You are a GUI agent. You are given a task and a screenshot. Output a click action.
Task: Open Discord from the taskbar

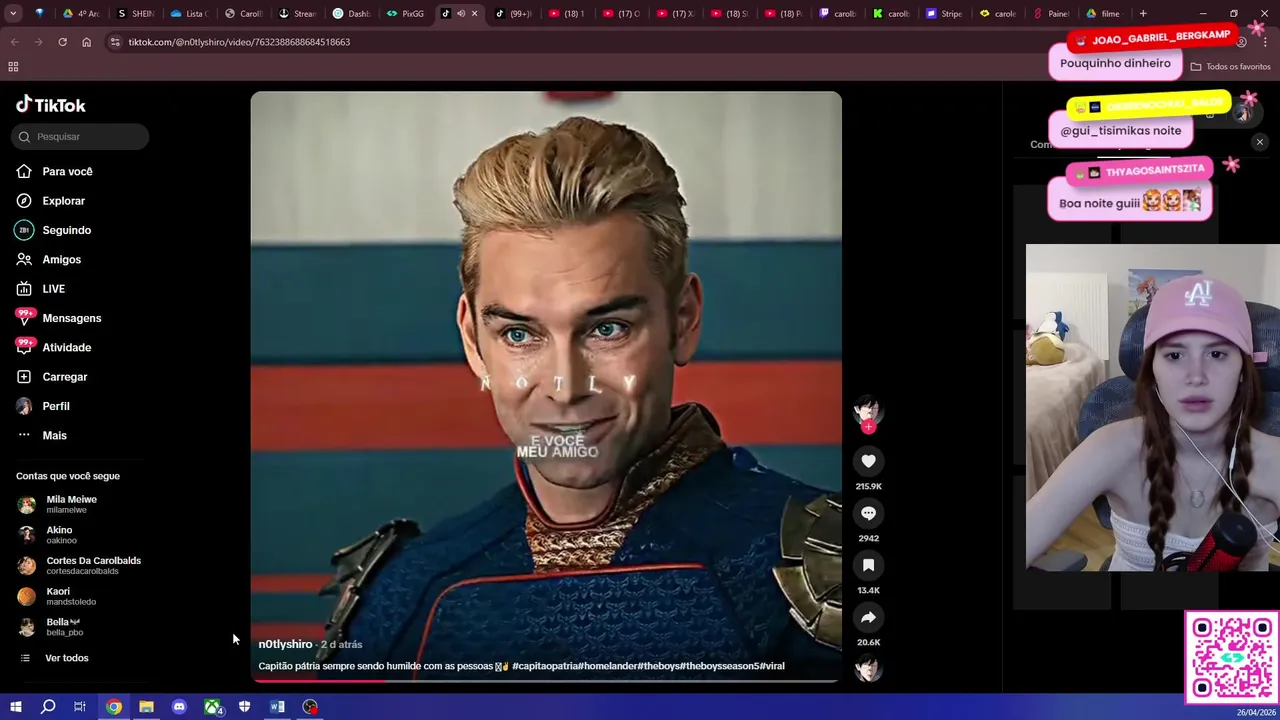179,707
